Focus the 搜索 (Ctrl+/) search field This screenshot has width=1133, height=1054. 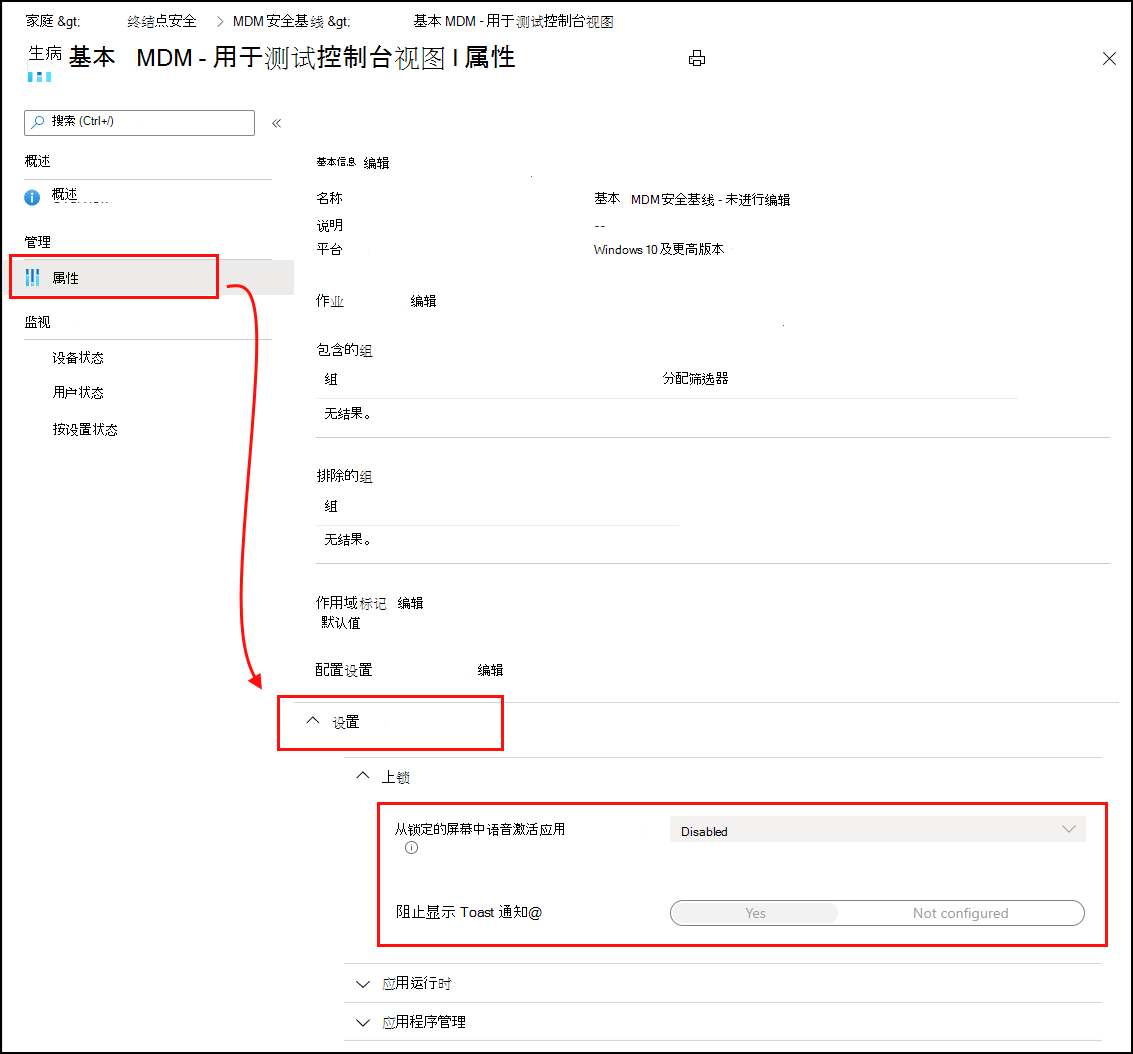point(139,123)
